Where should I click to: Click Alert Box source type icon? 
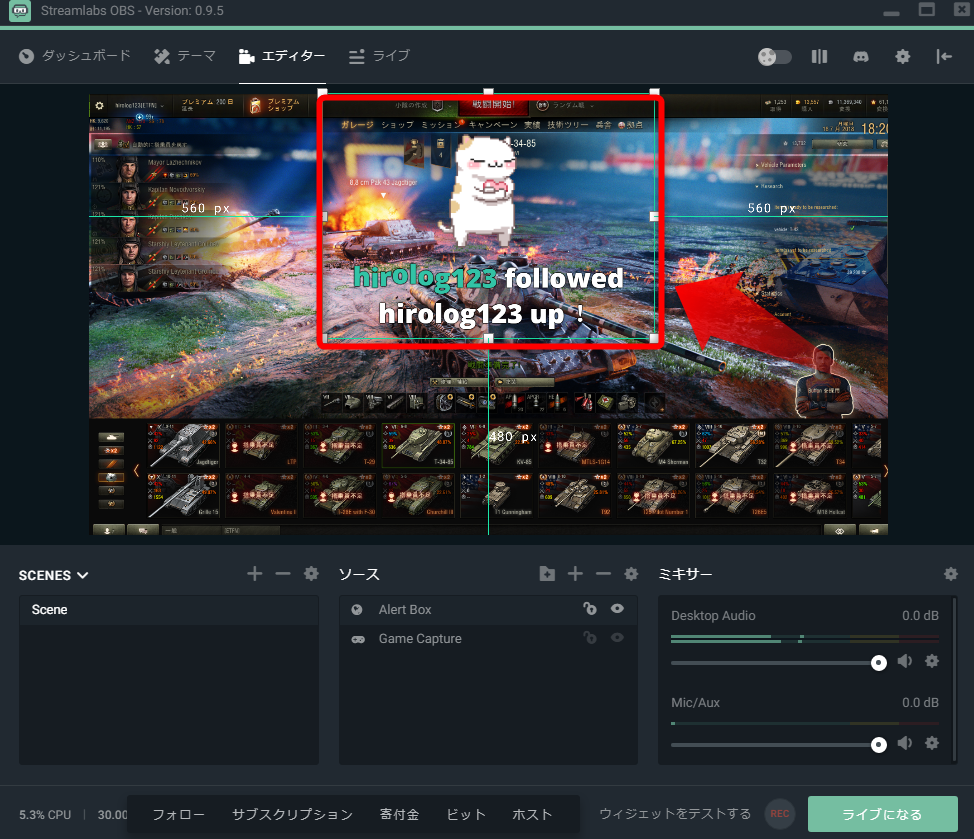[357, 610]
